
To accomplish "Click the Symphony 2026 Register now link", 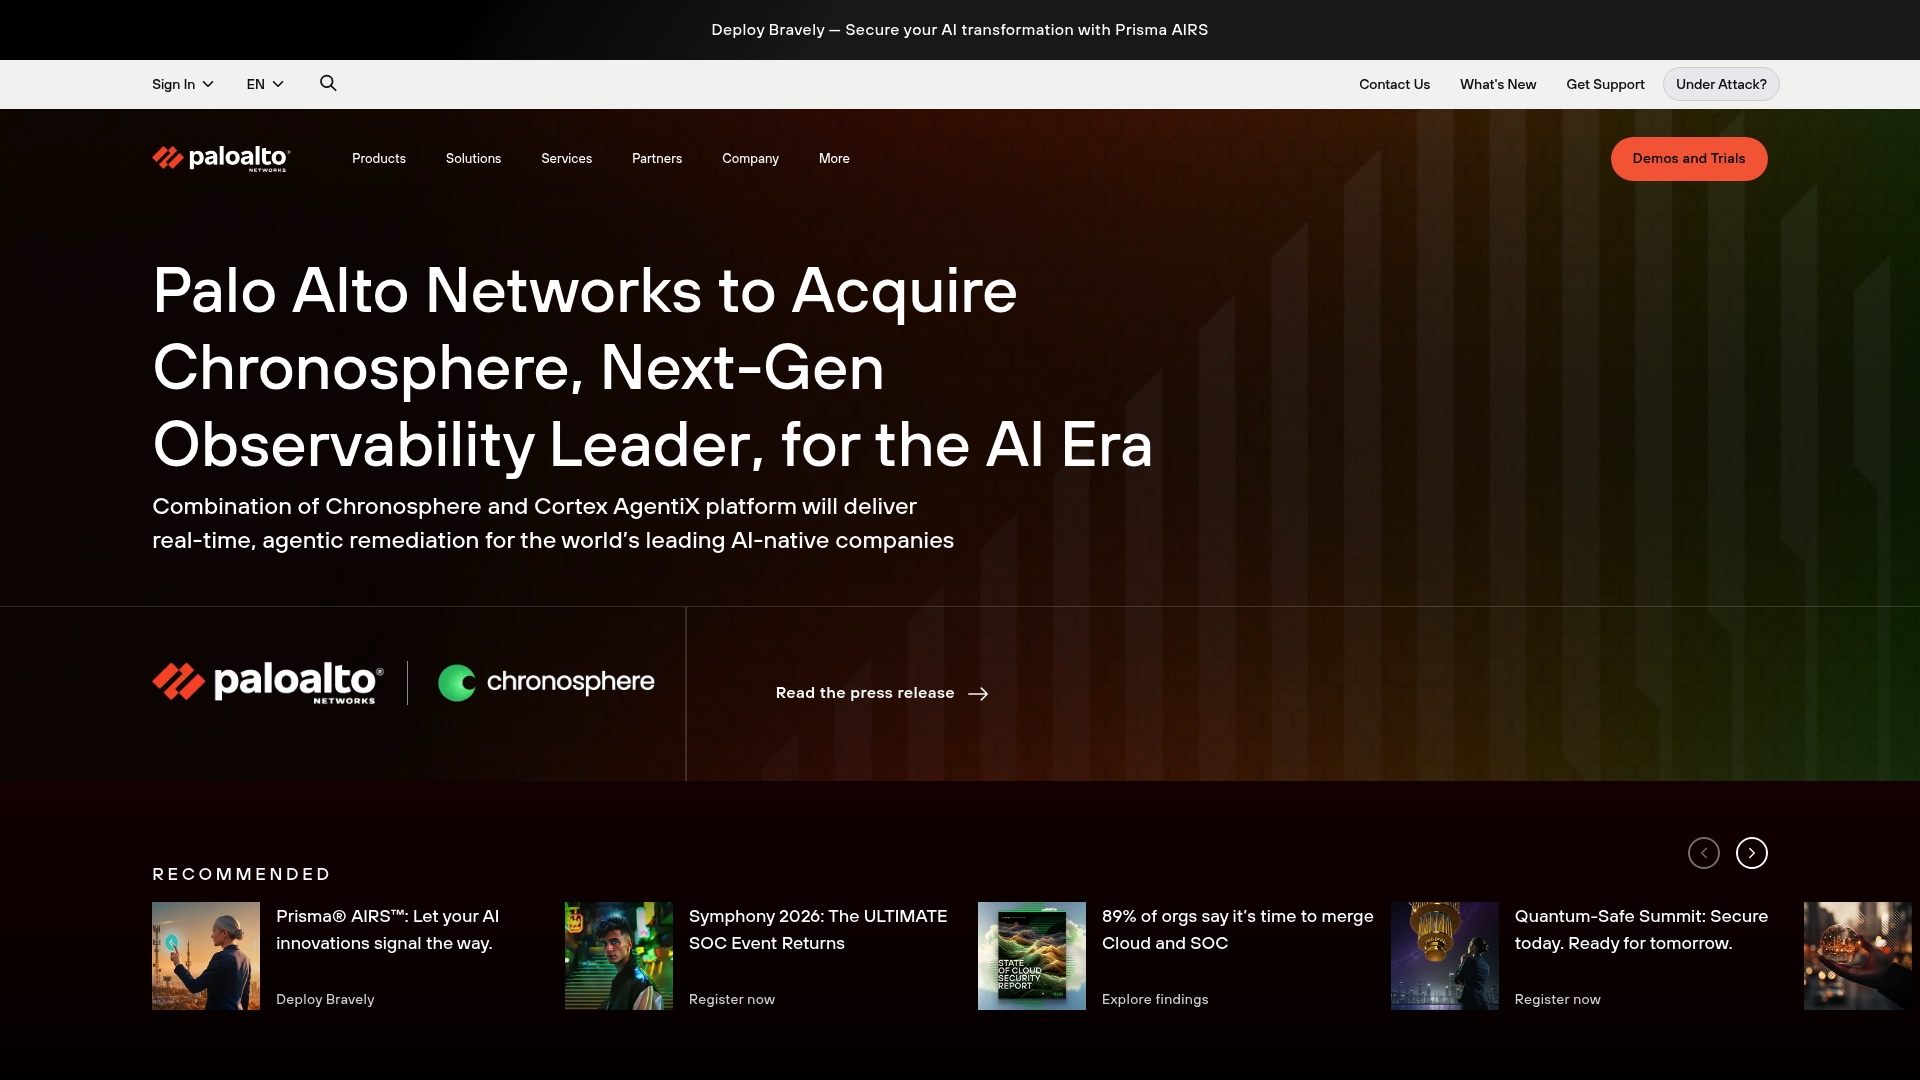I will click(x=731, y=999).
